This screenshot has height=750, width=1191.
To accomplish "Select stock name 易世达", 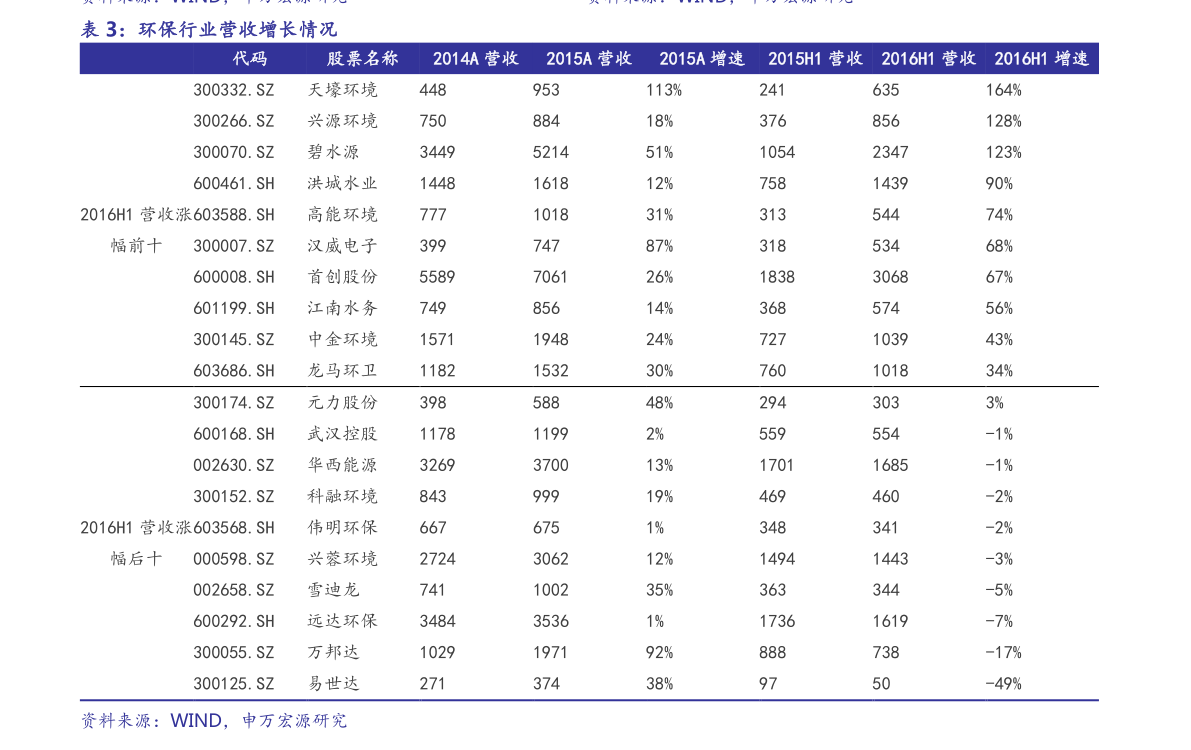I will click(x=333, y=684).
